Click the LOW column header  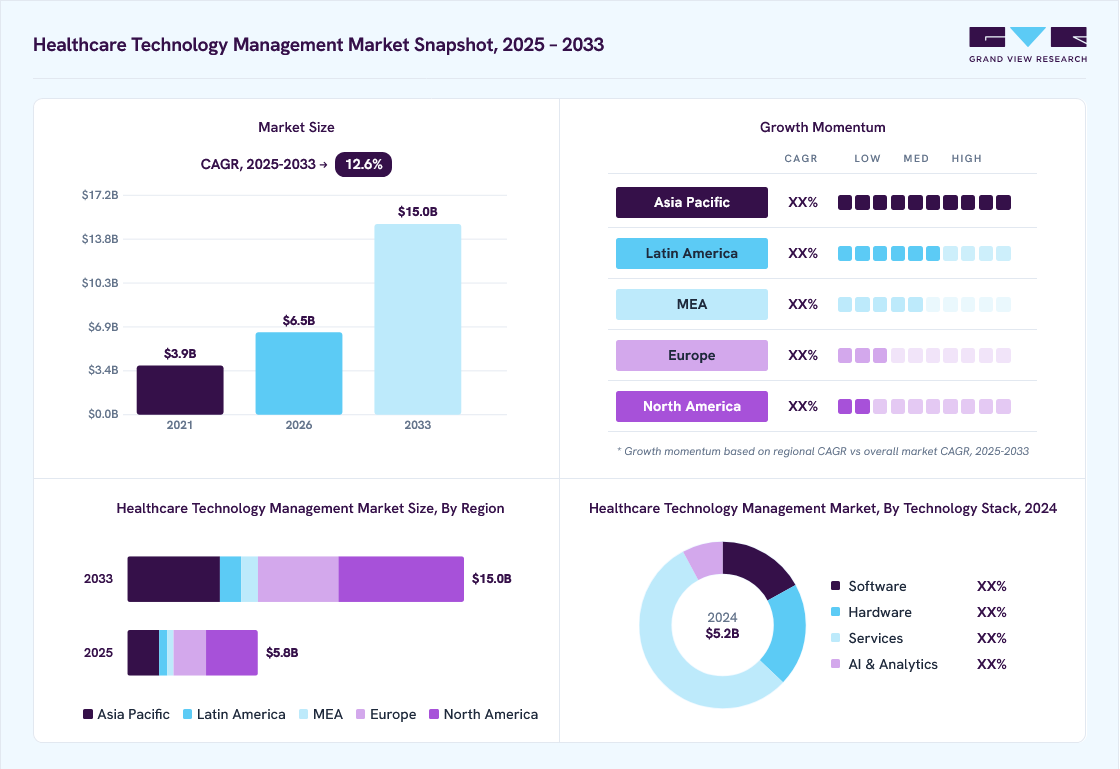pos(867,159)
